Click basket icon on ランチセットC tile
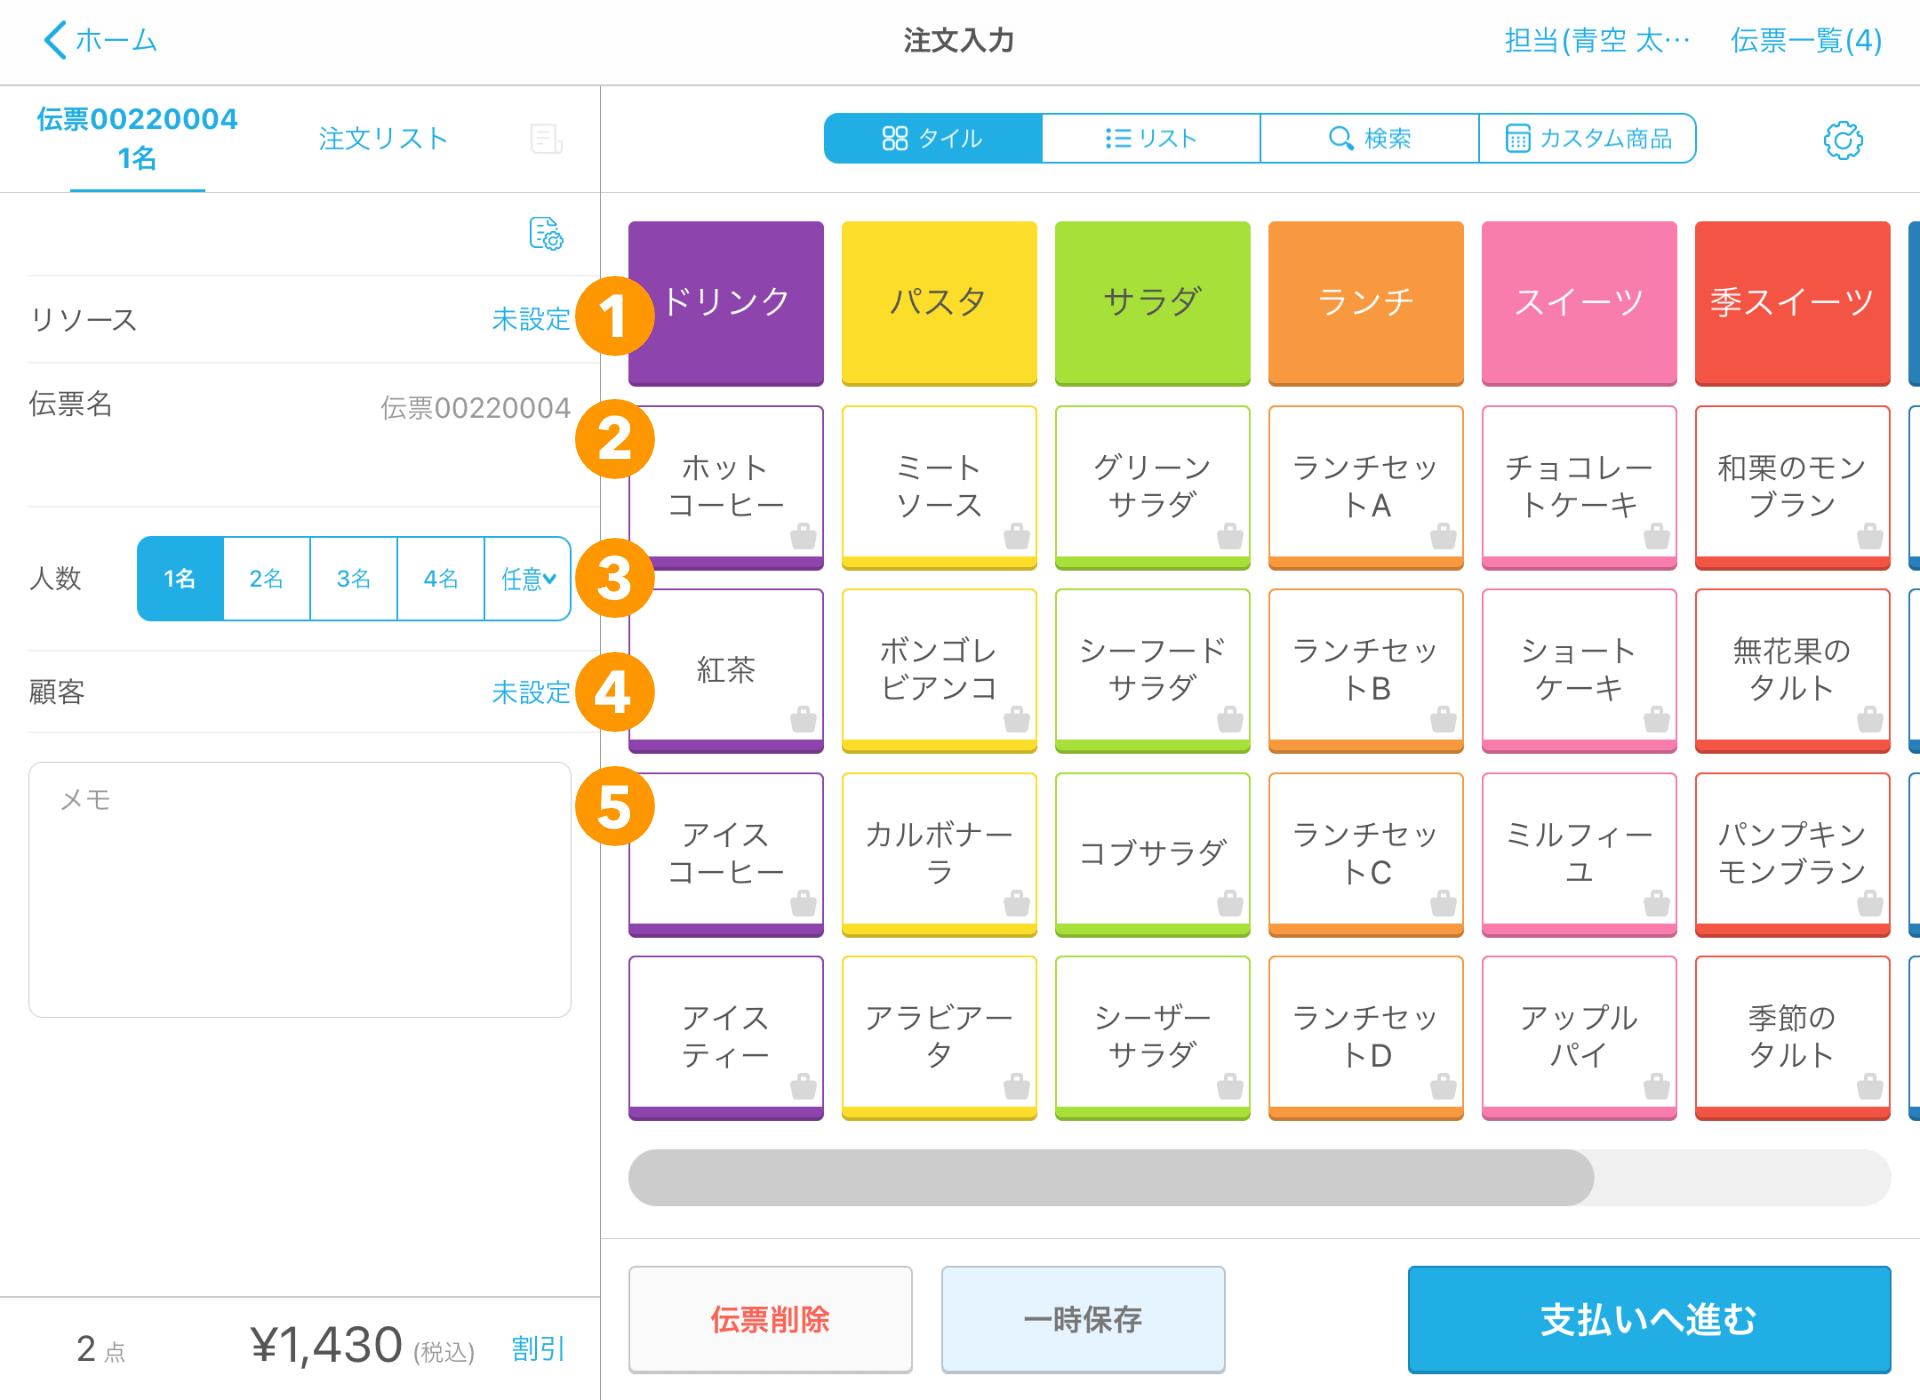 click(x=1443, y=903)
